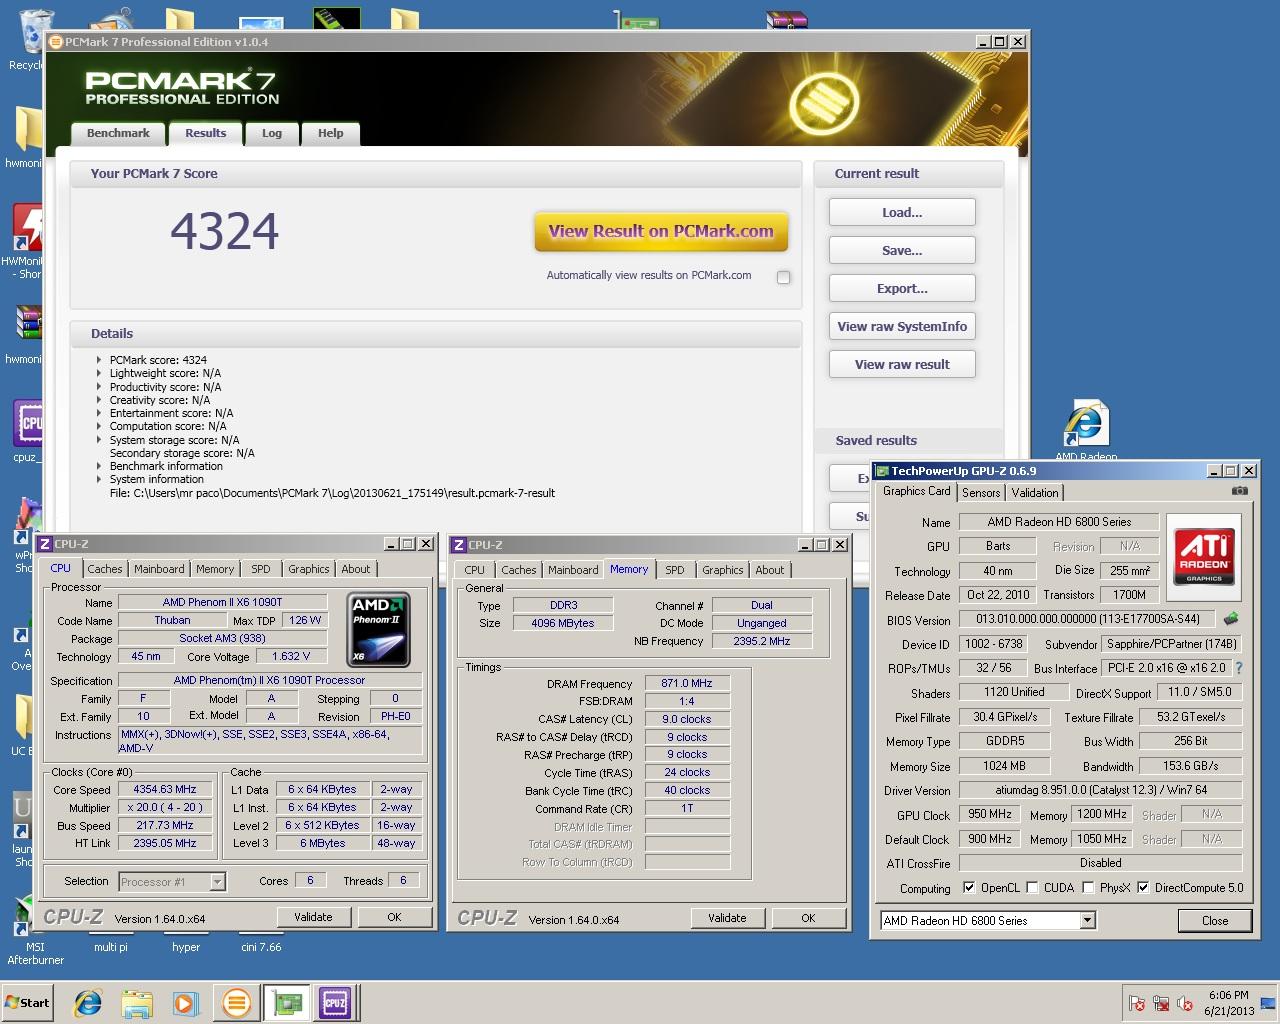Click the Load... button

[x=902, y=213]
